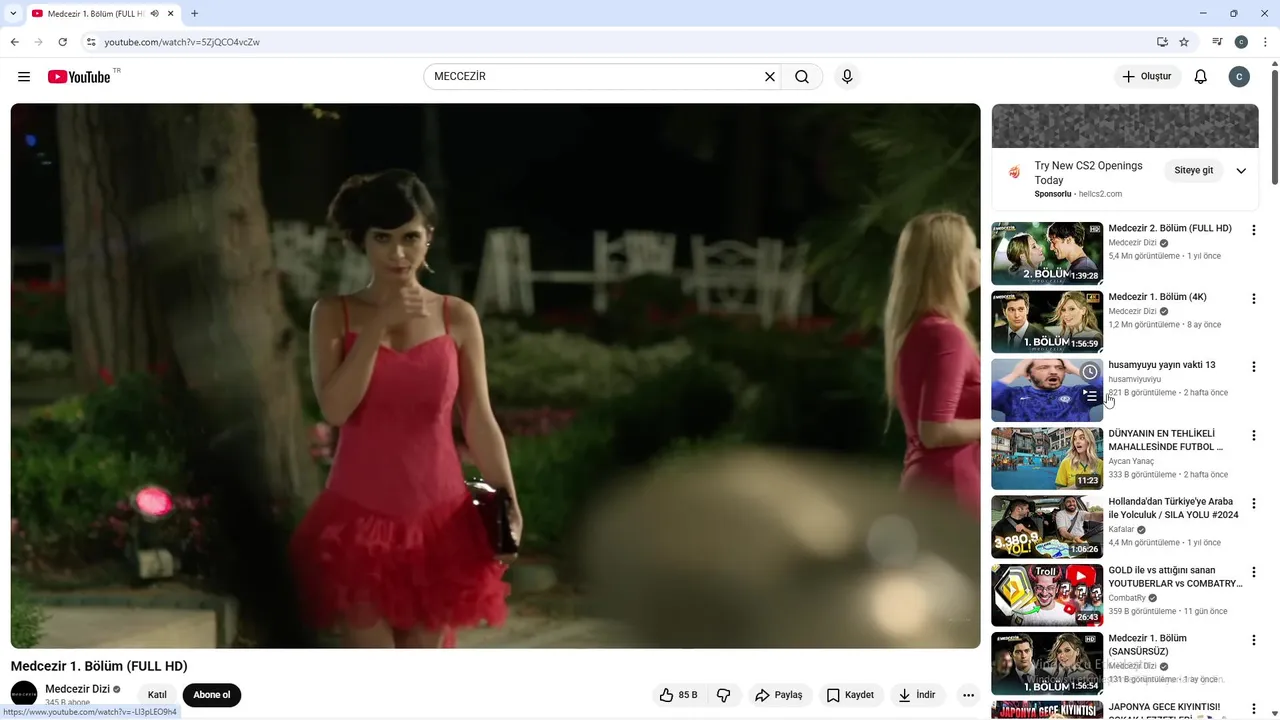The width and height of the screenshot is (1280, 720).
Task: Open the YouTube hamburger guide menu
Action: tap(24, 77)
